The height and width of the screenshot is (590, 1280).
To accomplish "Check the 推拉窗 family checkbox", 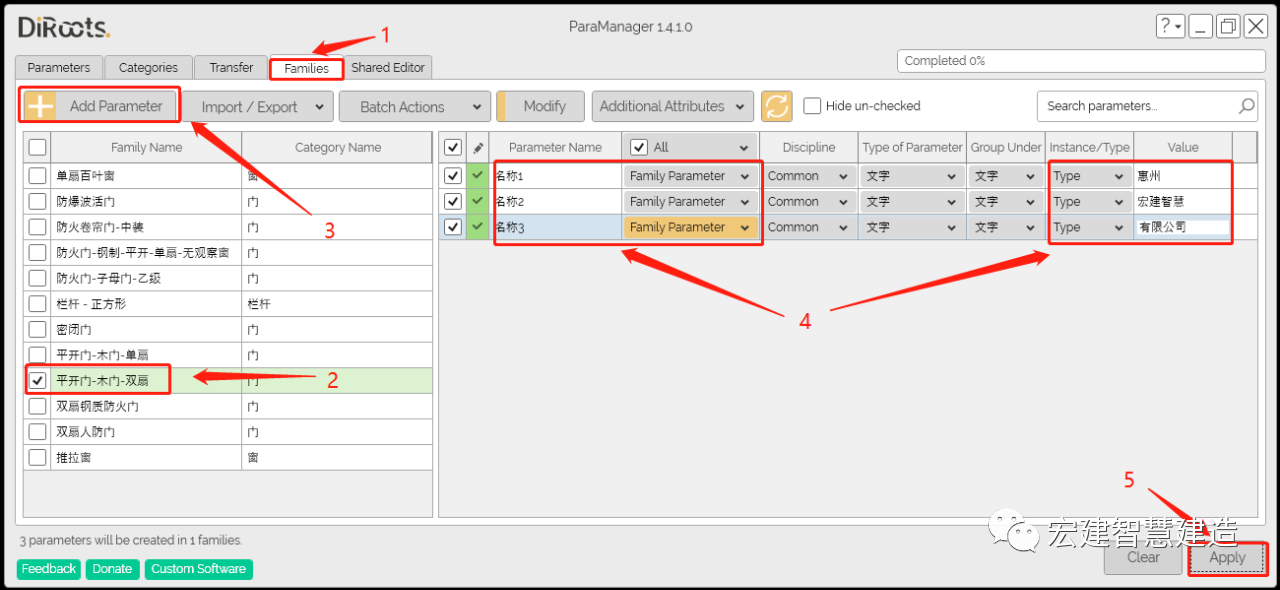I will pyautogui.click(x=38, y=458).
